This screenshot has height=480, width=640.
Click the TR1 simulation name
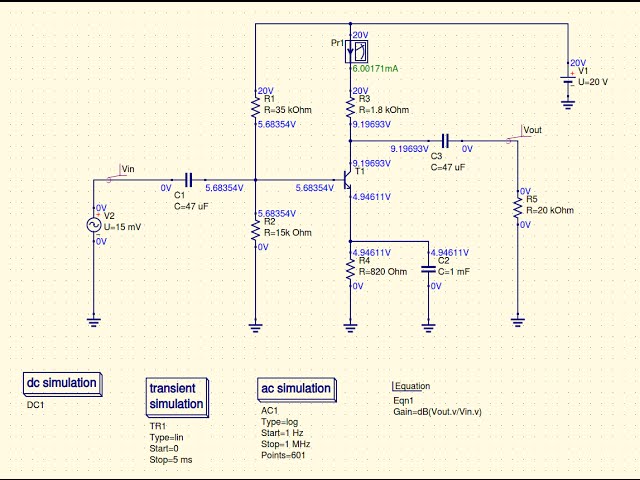click(x=158, y=426)
